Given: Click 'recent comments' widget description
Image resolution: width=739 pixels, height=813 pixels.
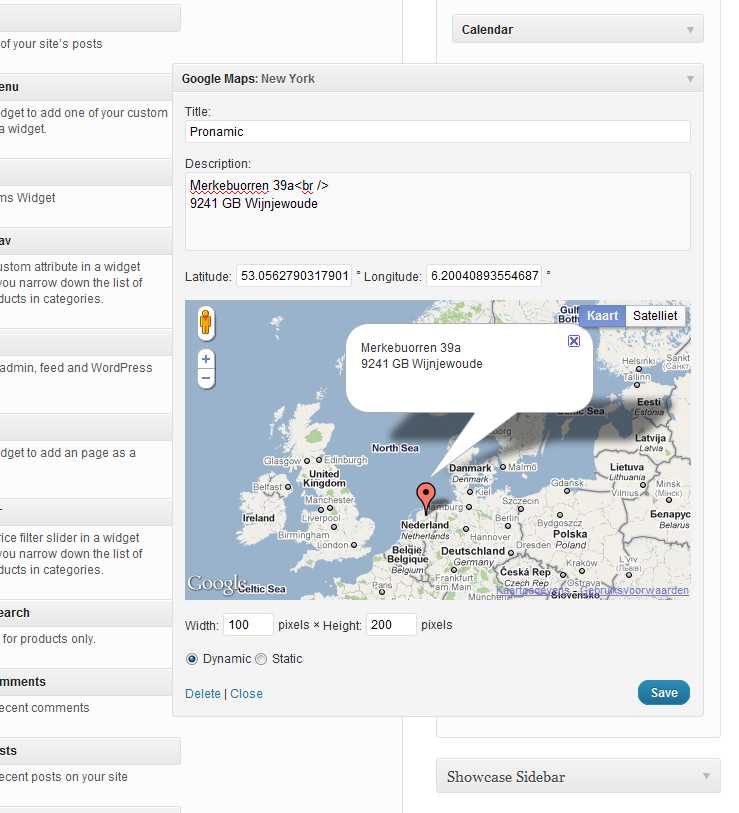Looking at the screenshot, I should pyautogui.click(x=45, y=708).
